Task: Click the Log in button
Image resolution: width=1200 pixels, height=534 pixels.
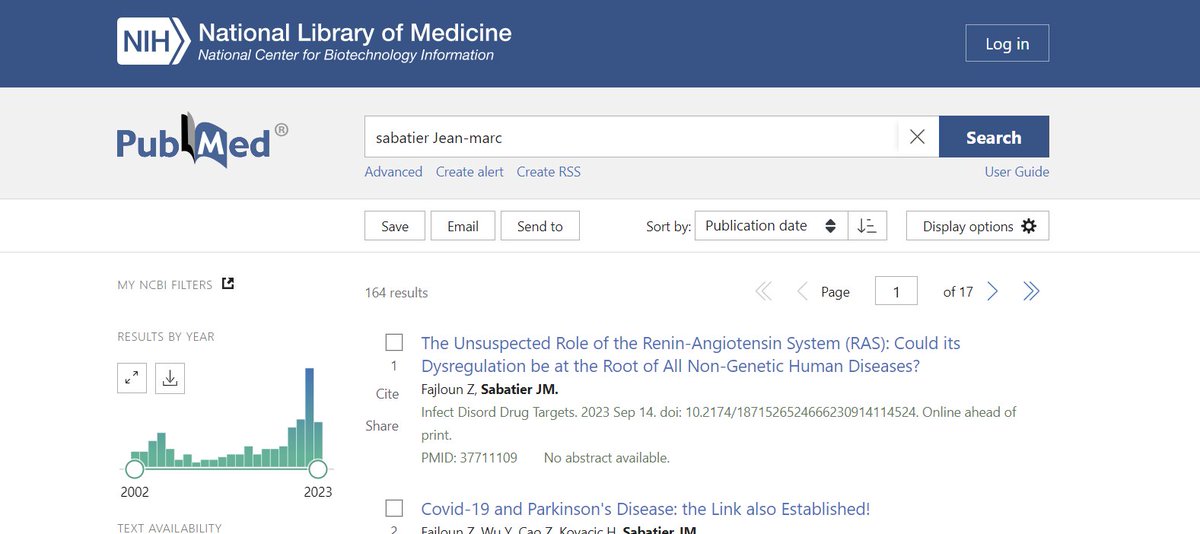Action: coord(1007,44)
